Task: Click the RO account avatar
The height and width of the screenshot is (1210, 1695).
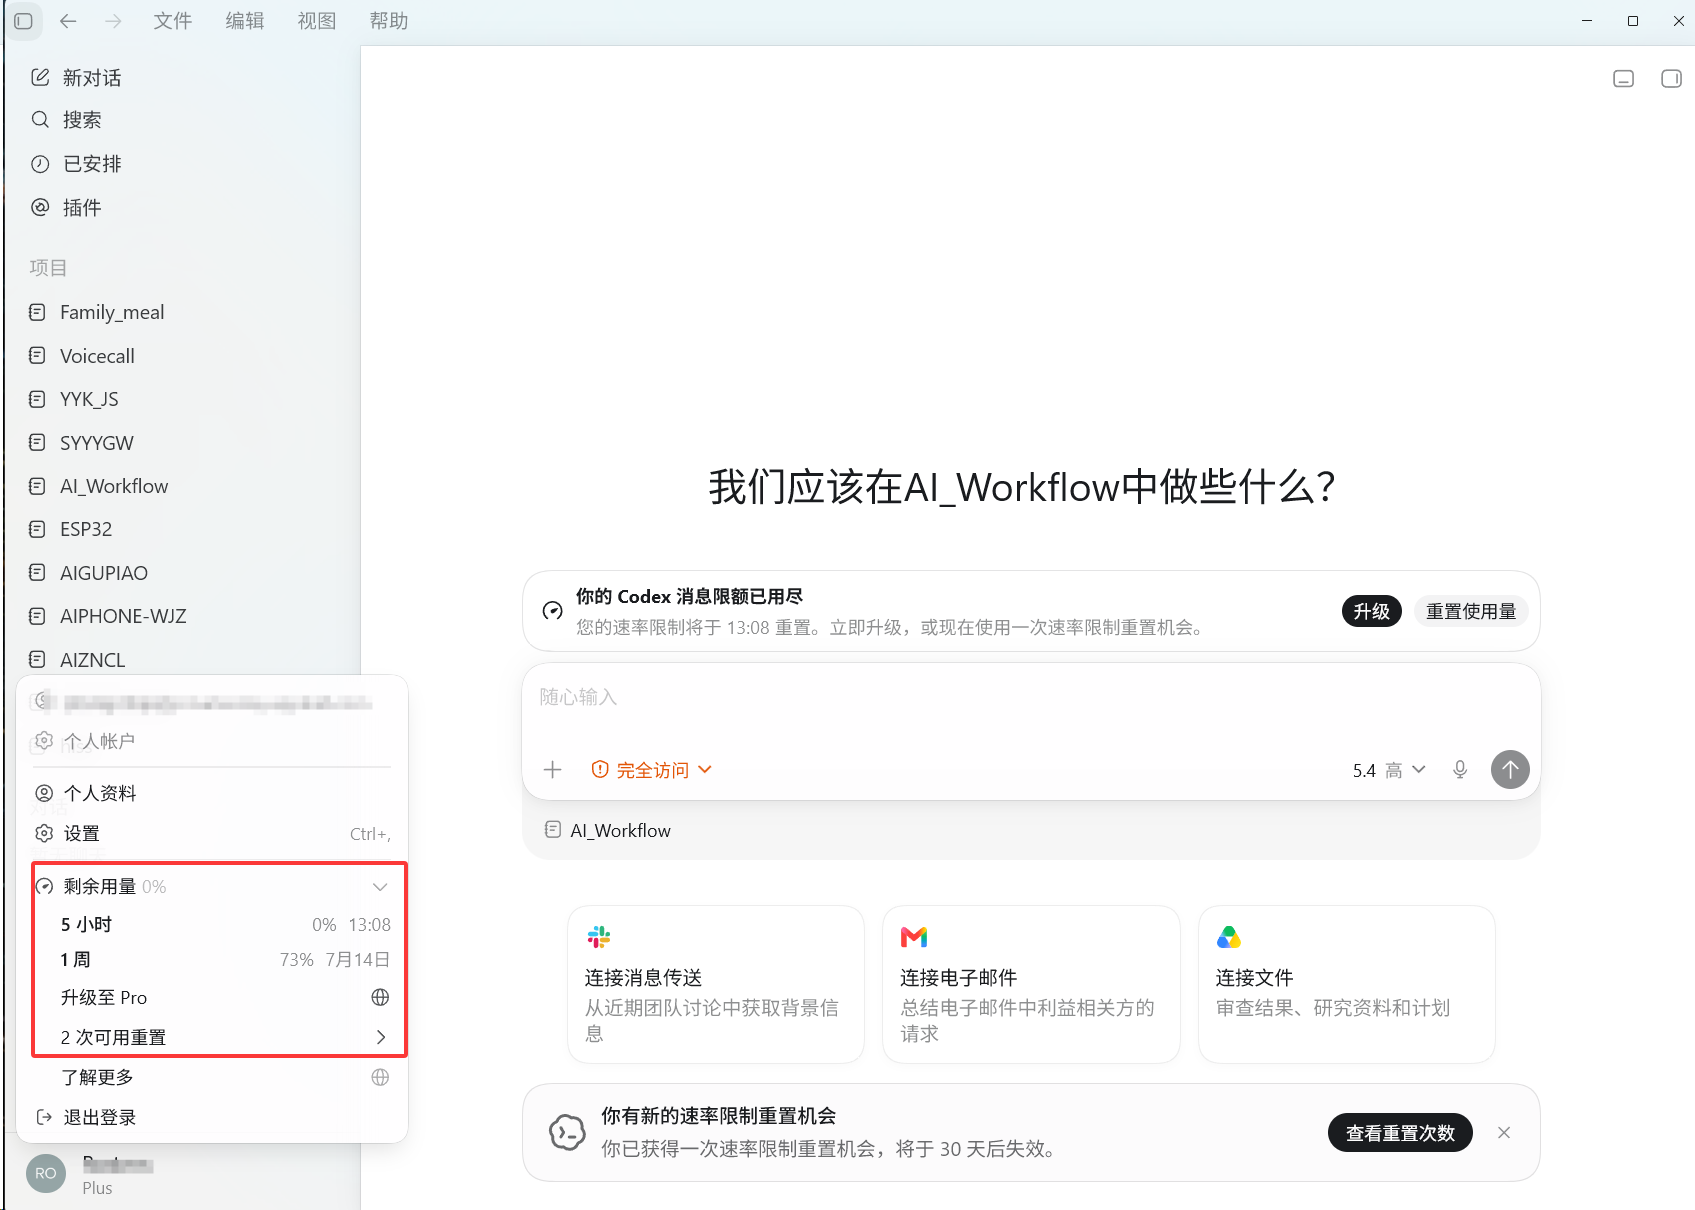Action: tap(46, 1173)
